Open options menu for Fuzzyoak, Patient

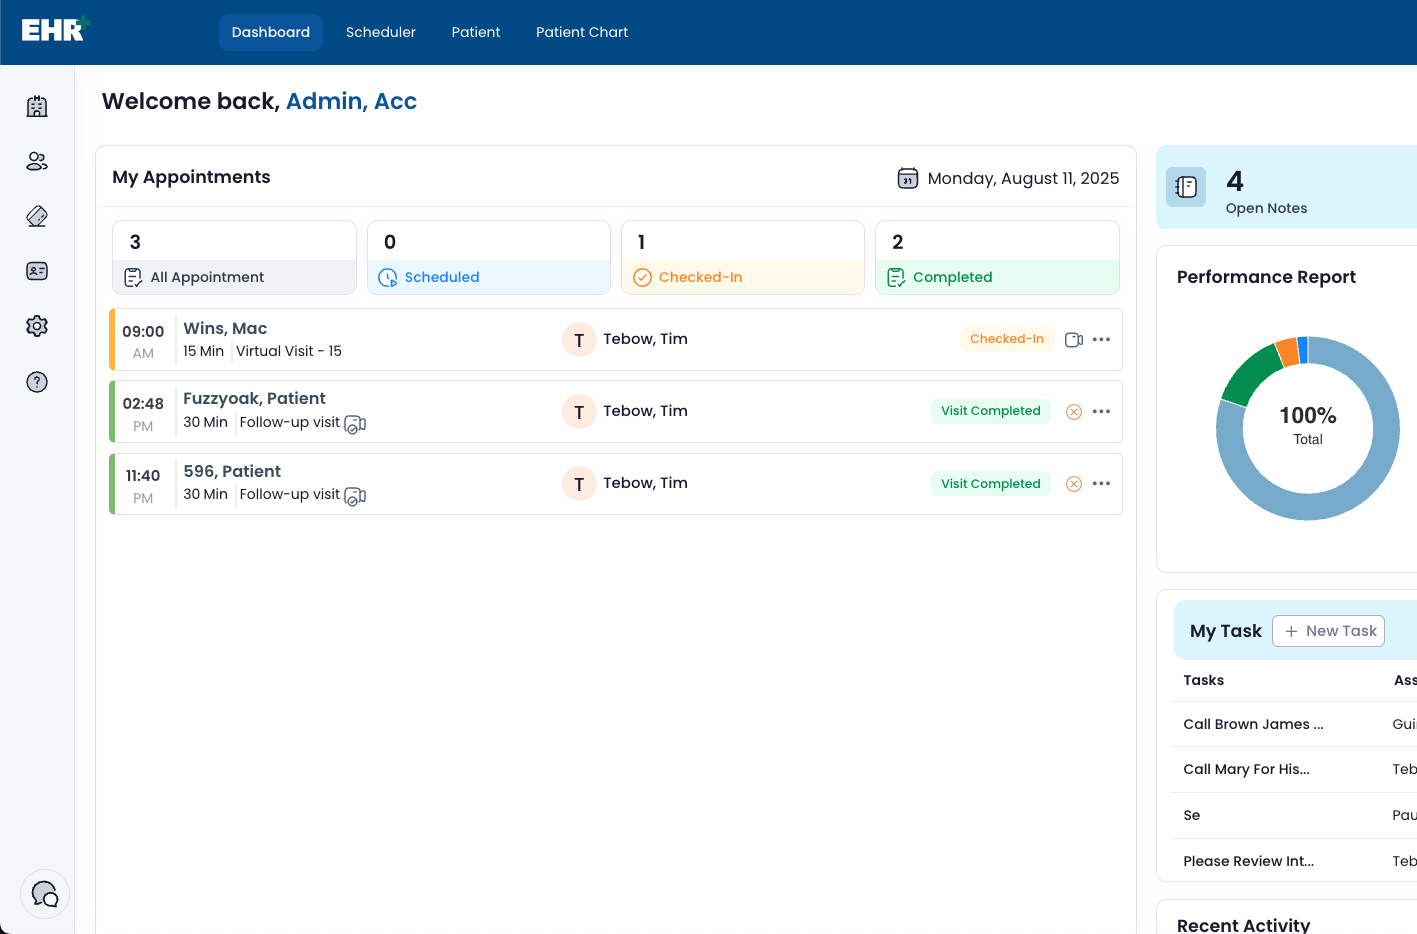(1101, 411)
